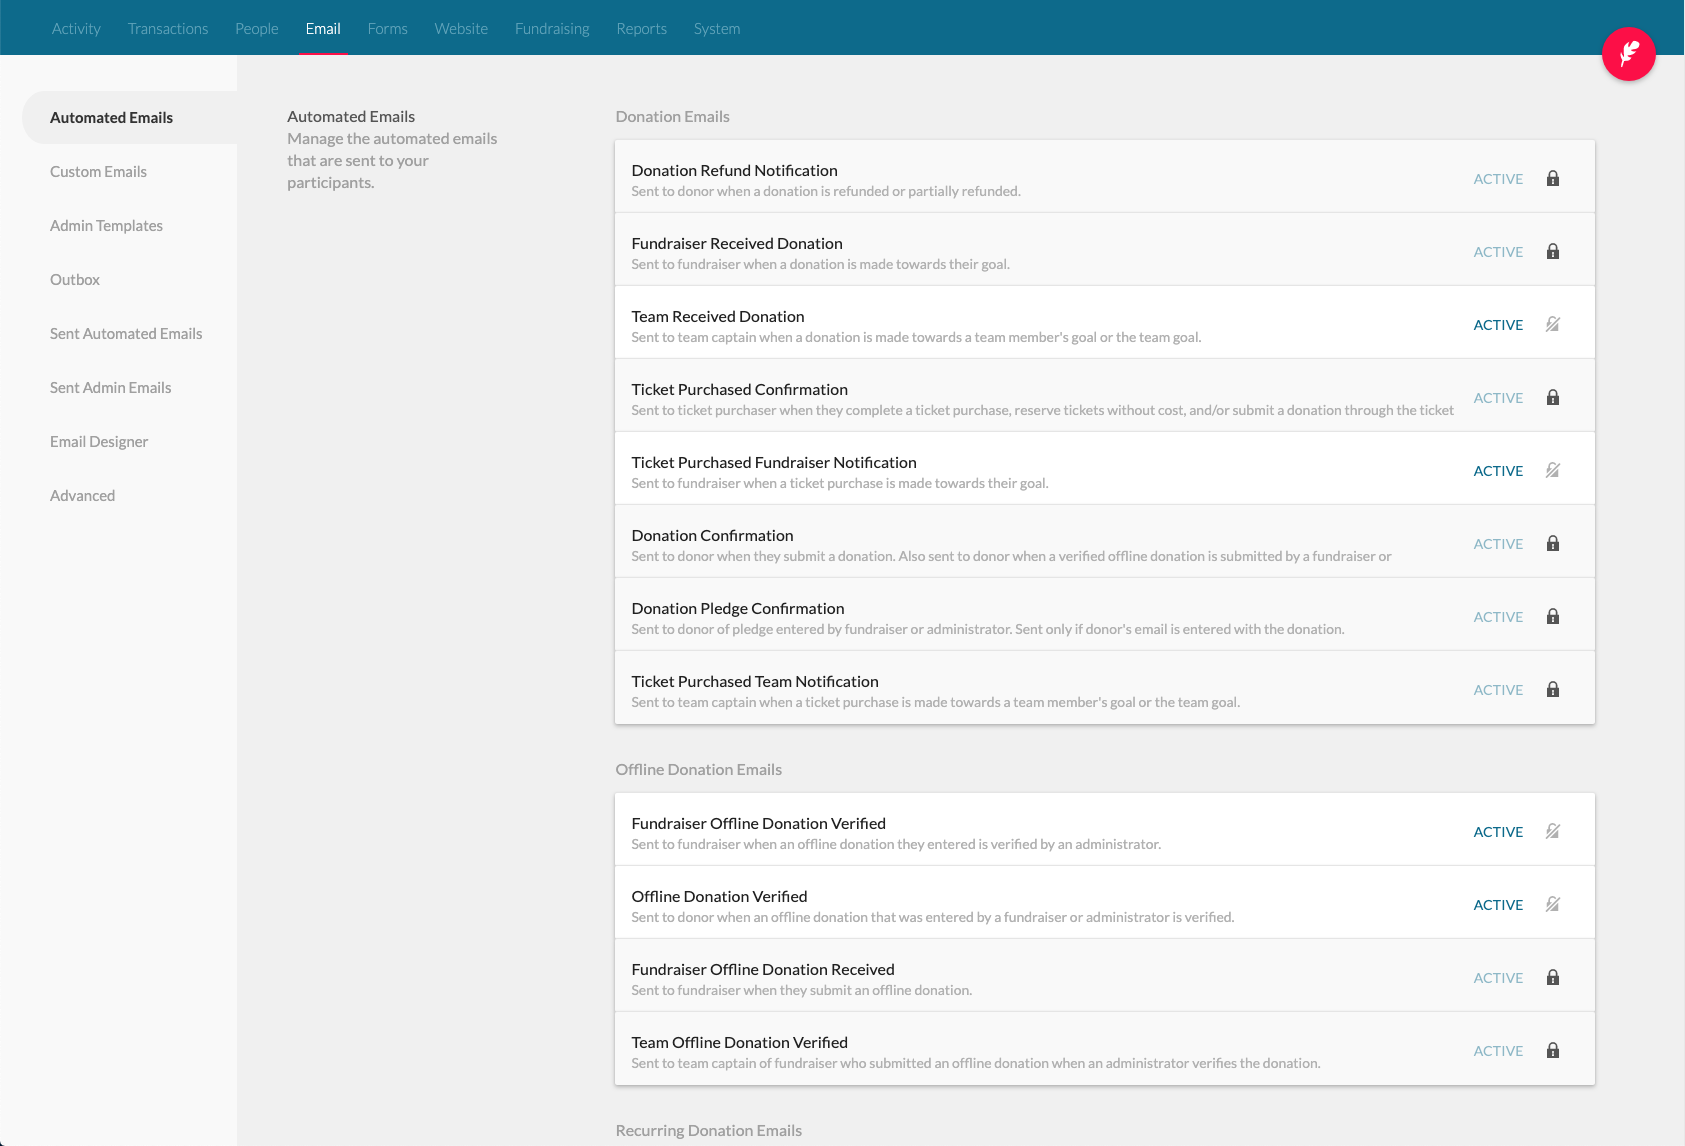Toggle ACTIVE status for Team Received Donation
This screenshot has height=1146, width=1685.
click(x=1498, y=325)
